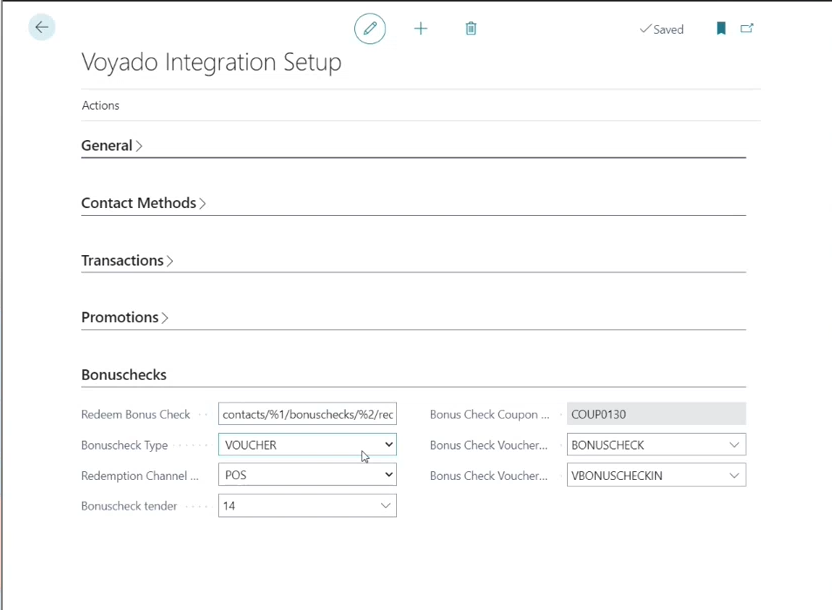
Task: Open the VBONUSCHECKIN voucher dropdown
Action: click(656, 475)
